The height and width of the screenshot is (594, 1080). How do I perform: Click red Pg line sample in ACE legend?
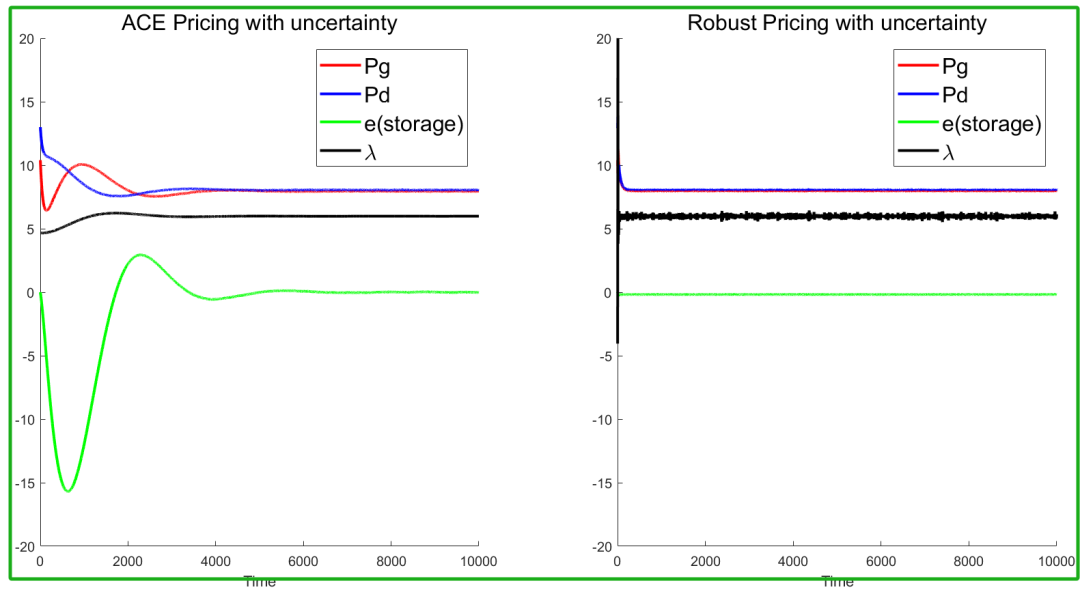tap(340, 65)
